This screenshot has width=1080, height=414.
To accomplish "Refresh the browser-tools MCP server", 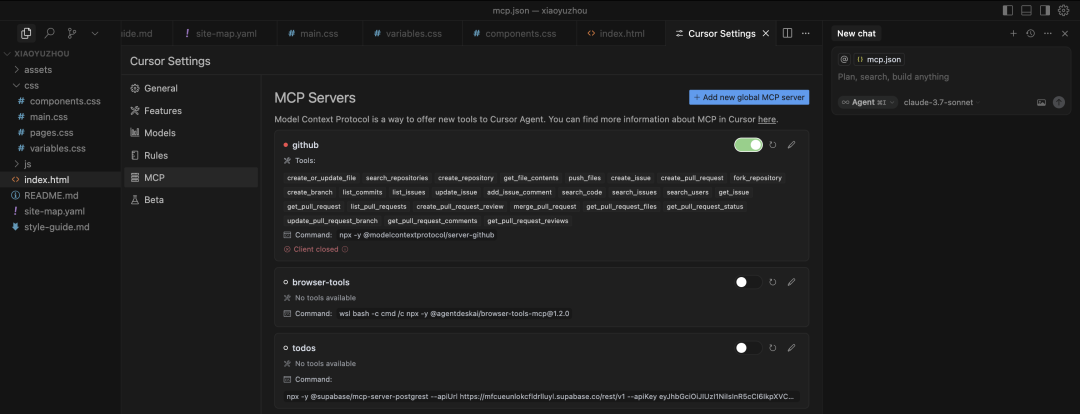I will [x=773, y=282].
